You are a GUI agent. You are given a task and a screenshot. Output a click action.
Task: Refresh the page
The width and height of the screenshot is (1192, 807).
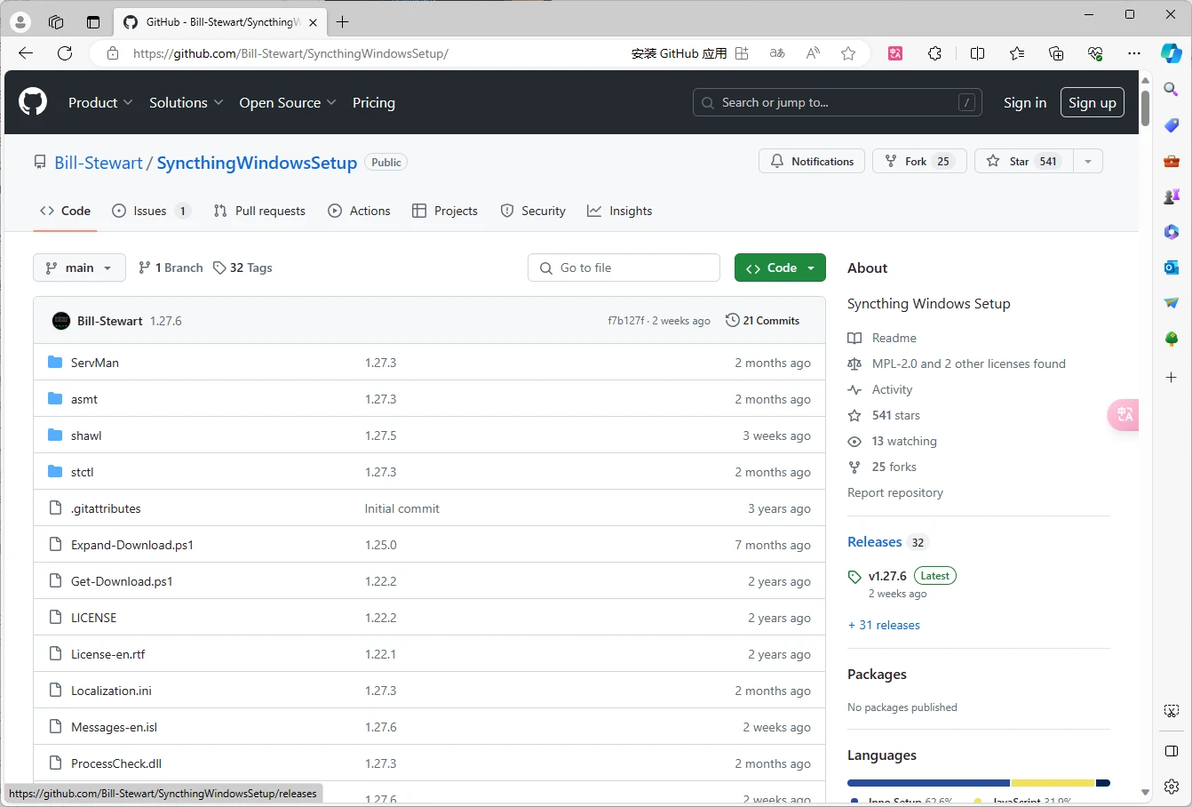pyautogui.click(x=65, y=53)
